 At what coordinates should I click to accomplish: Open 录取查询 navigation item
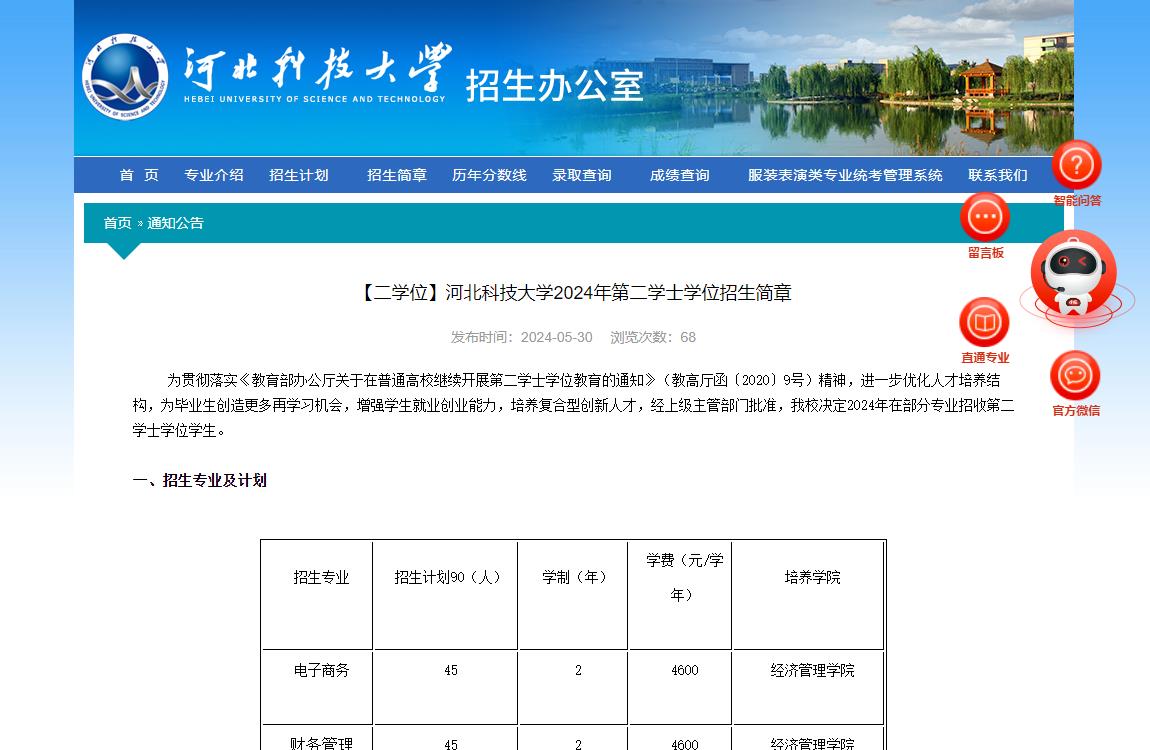[x=582, y=175]
